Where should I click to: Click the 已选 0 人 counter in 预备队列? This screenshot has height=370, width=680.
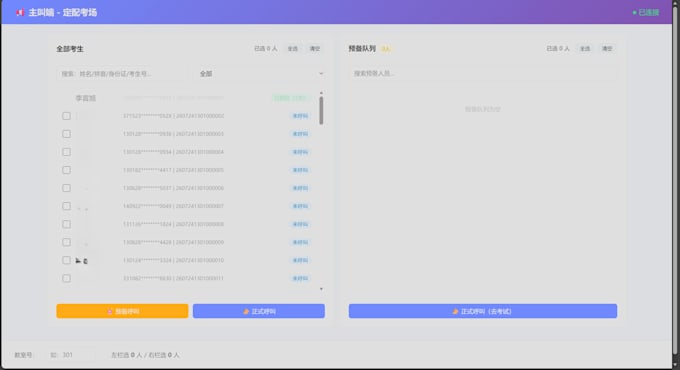click(x=558, y=49)
